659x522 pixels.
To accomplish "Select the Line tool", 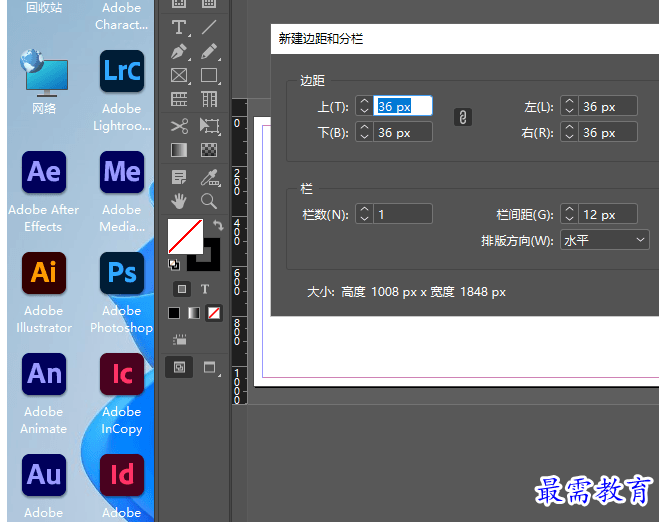I will [x=209, y=27].
